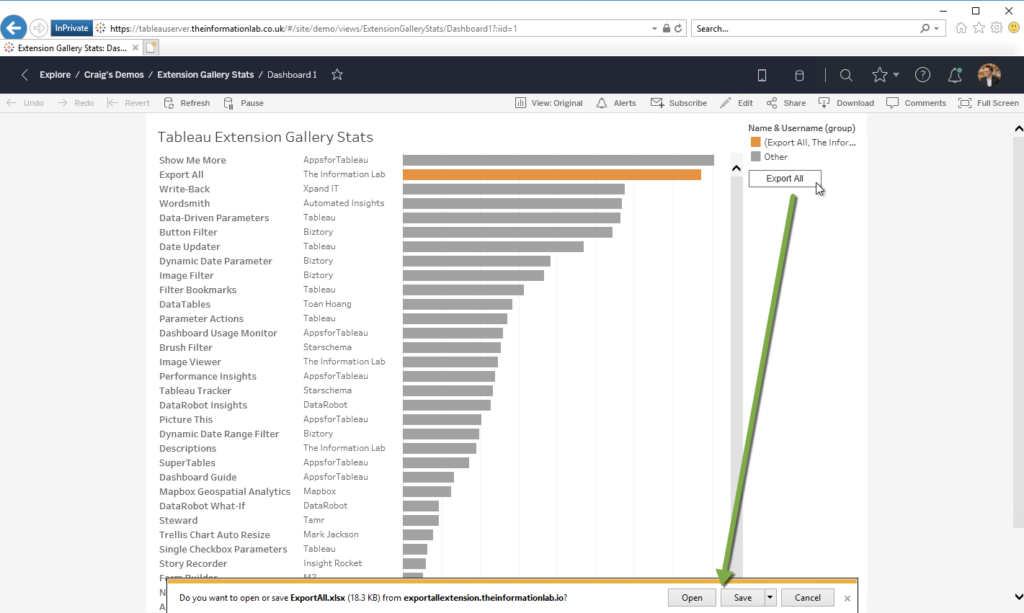This screenshot has height=613, width=1024.
Task: Click Undo in the toolbar
Action: (25, 103)
